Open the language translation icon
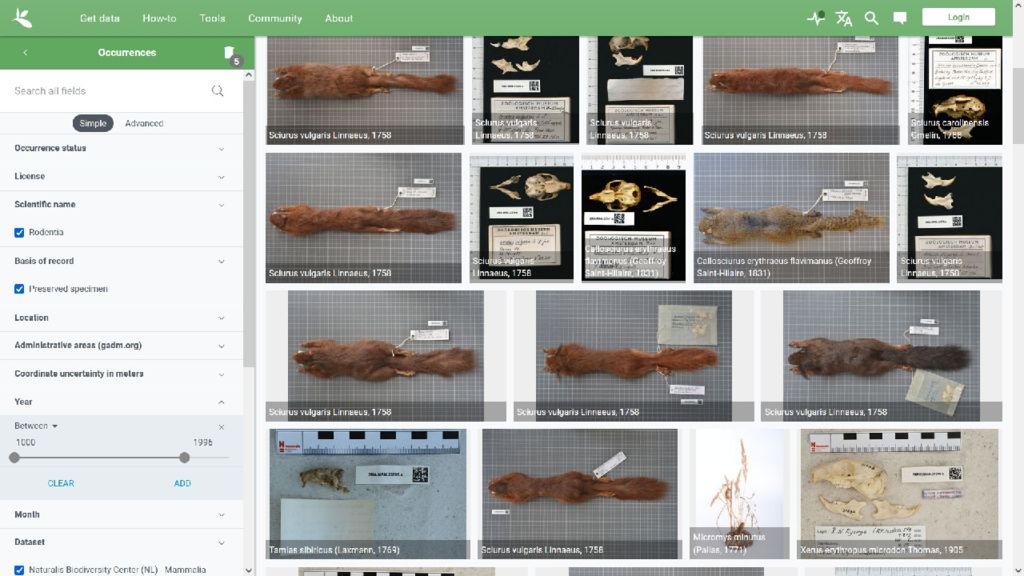Viewport: 1024px width, 576px height. pyautogui.click(x=844, y=18)
